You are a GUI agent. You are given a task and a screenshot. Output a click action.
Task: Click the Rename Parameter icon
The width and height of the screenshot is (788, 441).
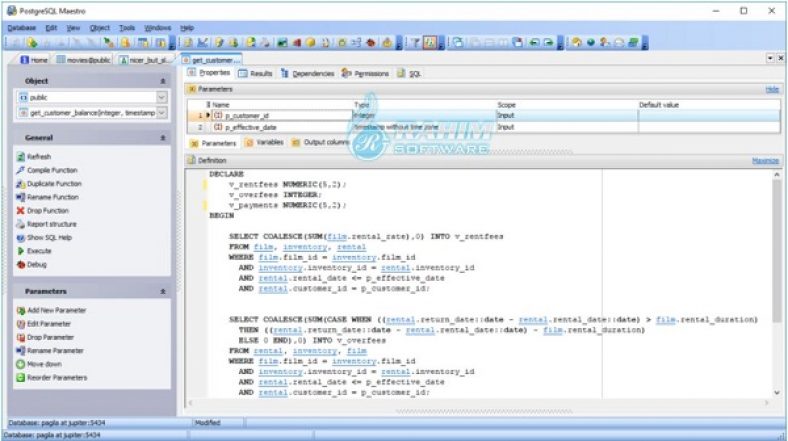pyautogui.click(x=21, y=351)
